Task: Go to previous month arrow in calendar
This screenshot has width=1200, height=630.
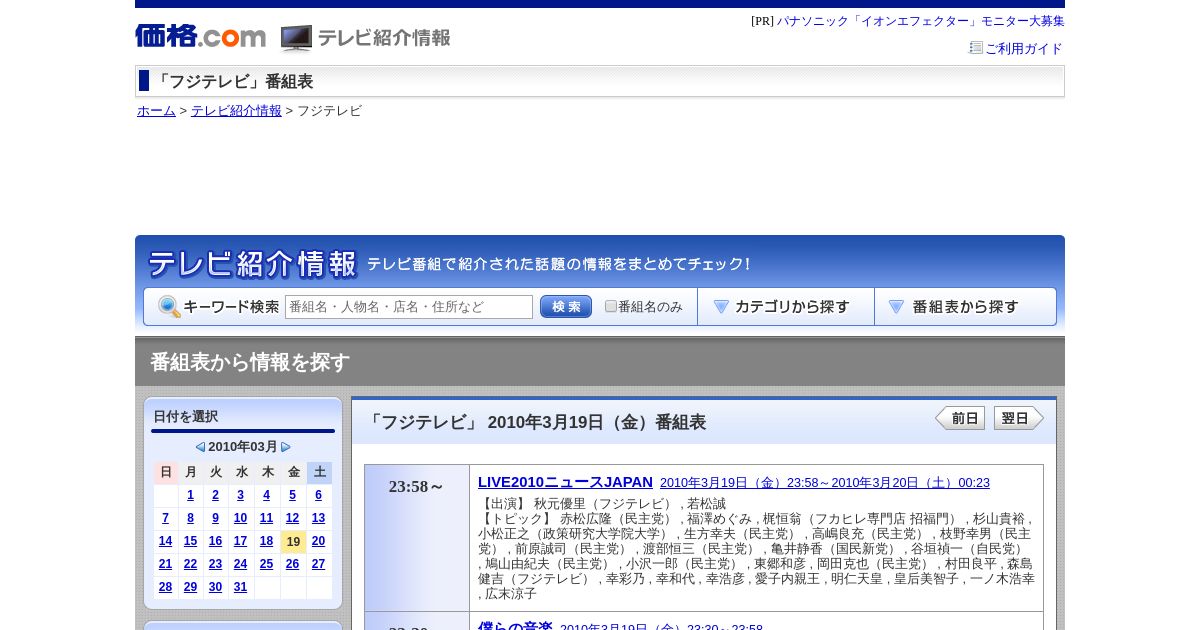Action: click(x=200, y=447)
